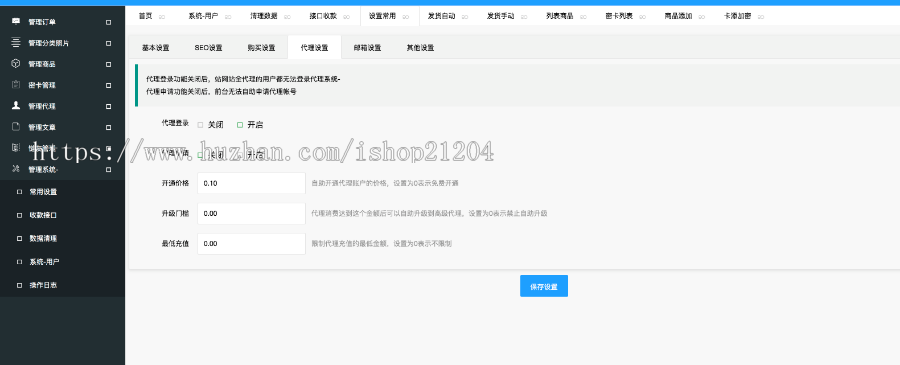
Task: Open 常用设置 in the sidebar submenu
Action: point(43,192)
